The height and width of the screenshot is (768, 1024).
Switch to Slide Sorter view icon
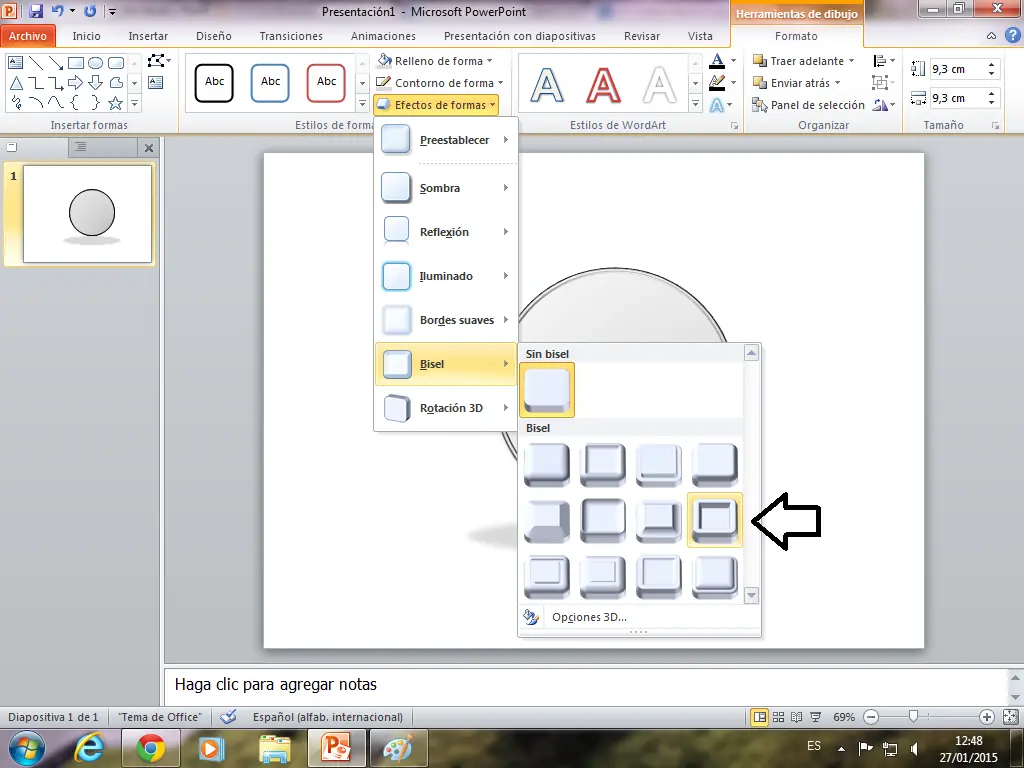[x=778, y=717]
